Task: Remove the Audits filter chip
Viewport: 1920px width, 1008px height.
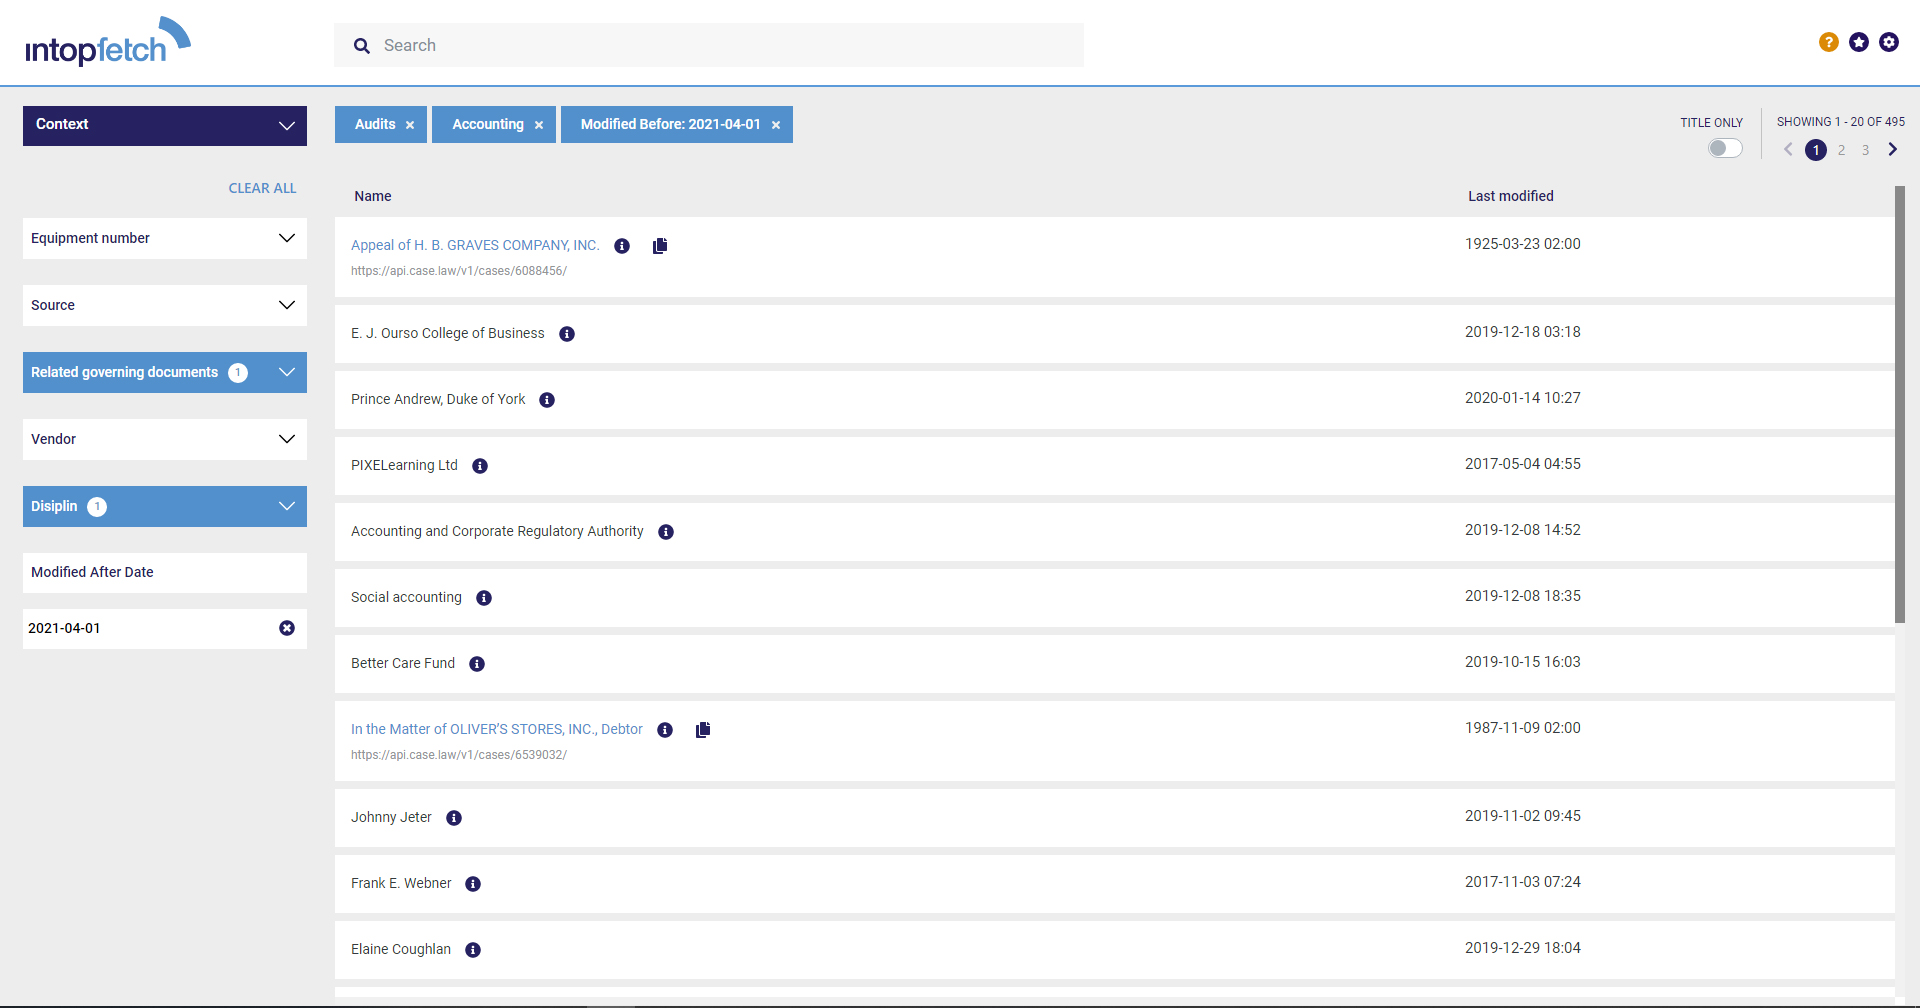Action: click(x=410, y=125)
